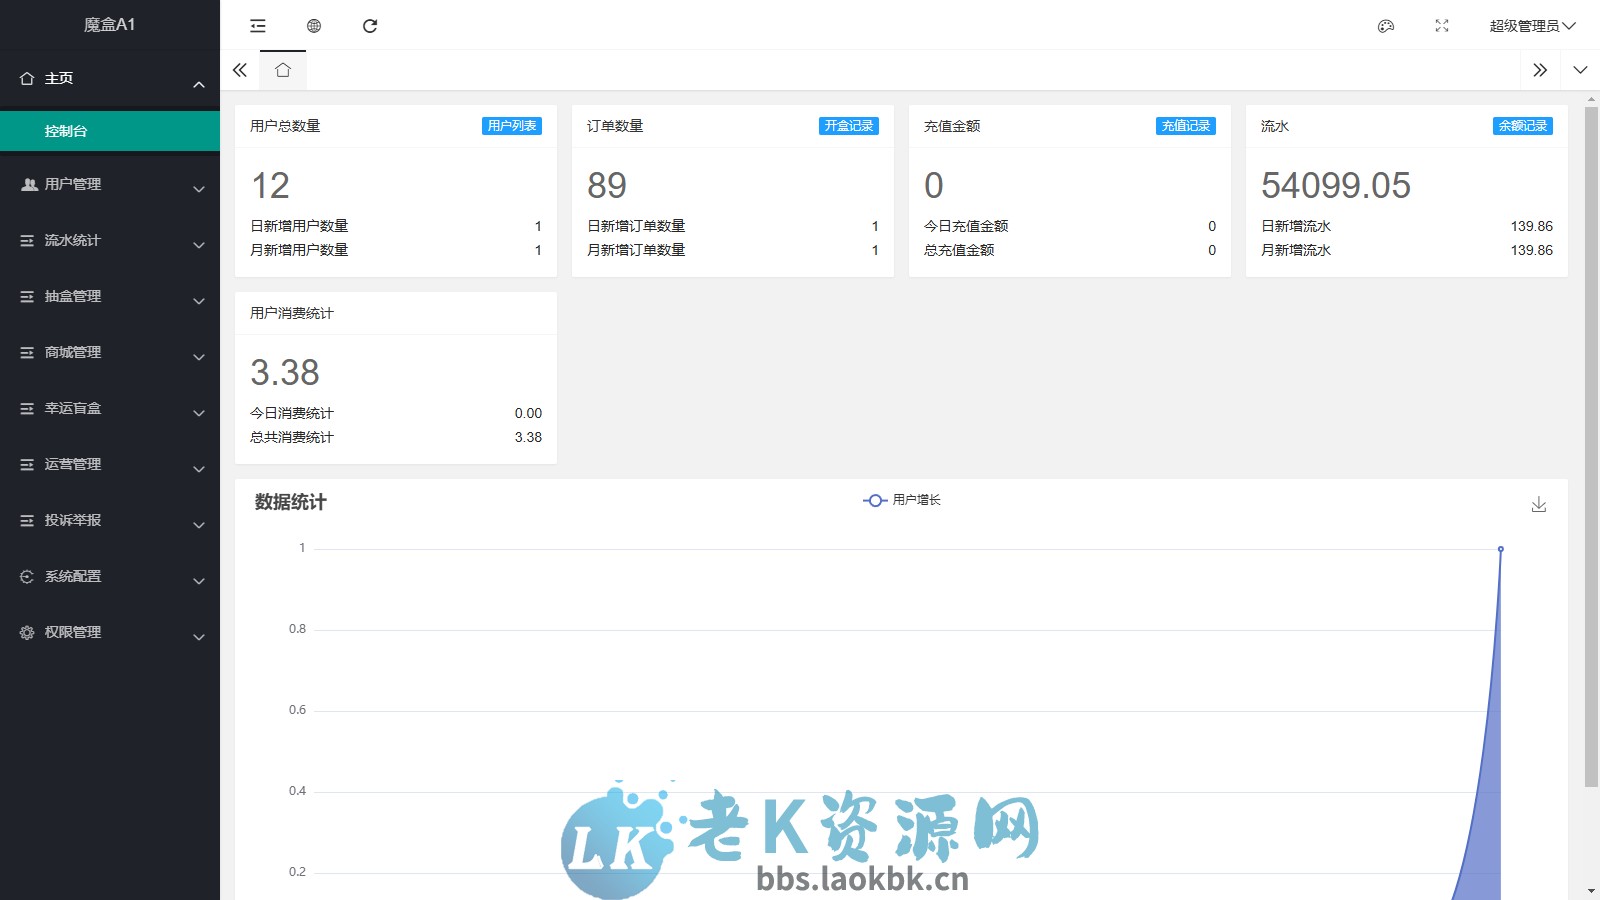
Task: Open 用户列表 from the user count card
Action: (512, 126)
